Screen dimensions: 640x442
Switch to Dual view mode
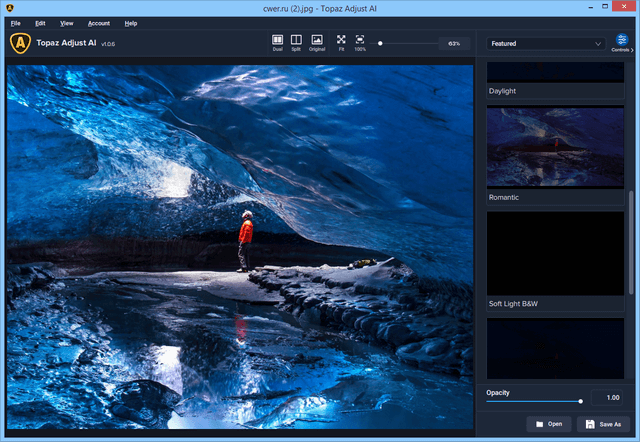pyautogui.click(x=277, y=42)
